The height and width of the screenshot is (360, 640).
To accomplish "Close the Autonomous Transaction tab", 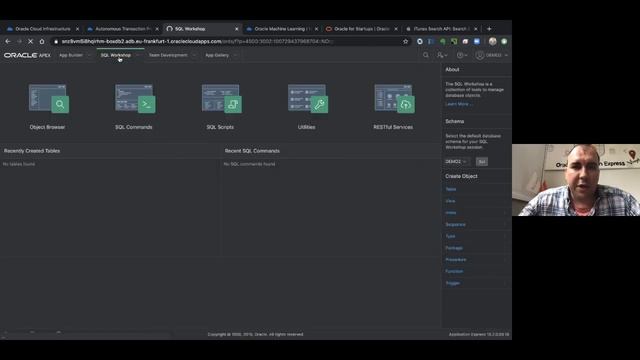I will tap(157, 29).
